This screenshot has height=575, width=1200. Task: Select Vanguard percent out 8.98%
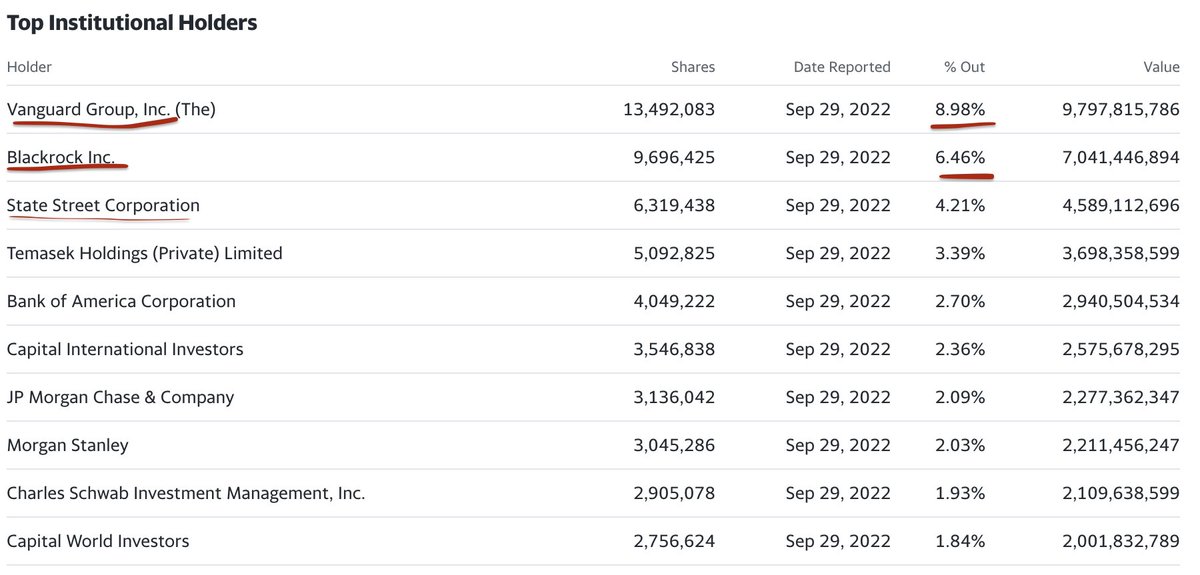tap(960, 109)
